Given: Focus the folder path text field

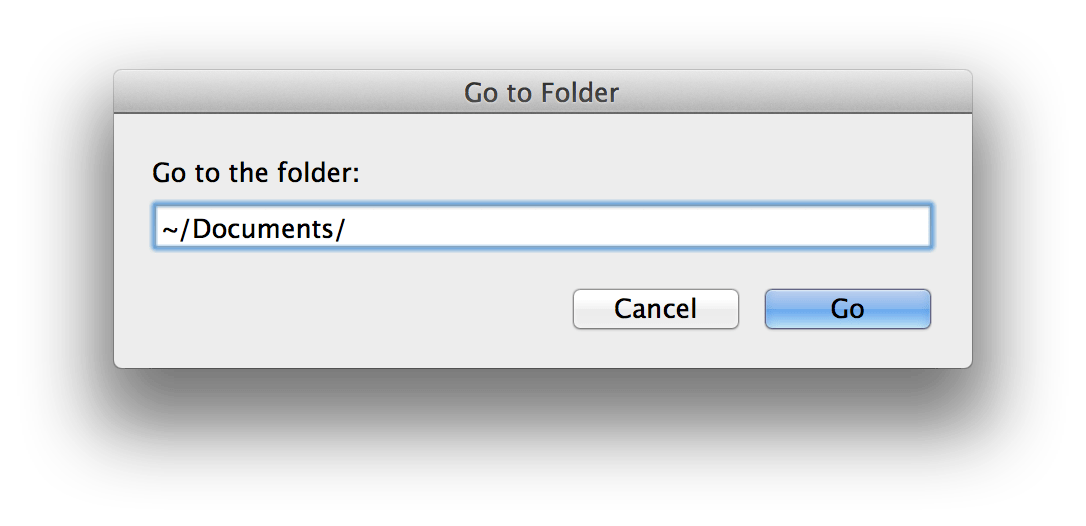Looking at the screenshot, I should pos(541,228).
